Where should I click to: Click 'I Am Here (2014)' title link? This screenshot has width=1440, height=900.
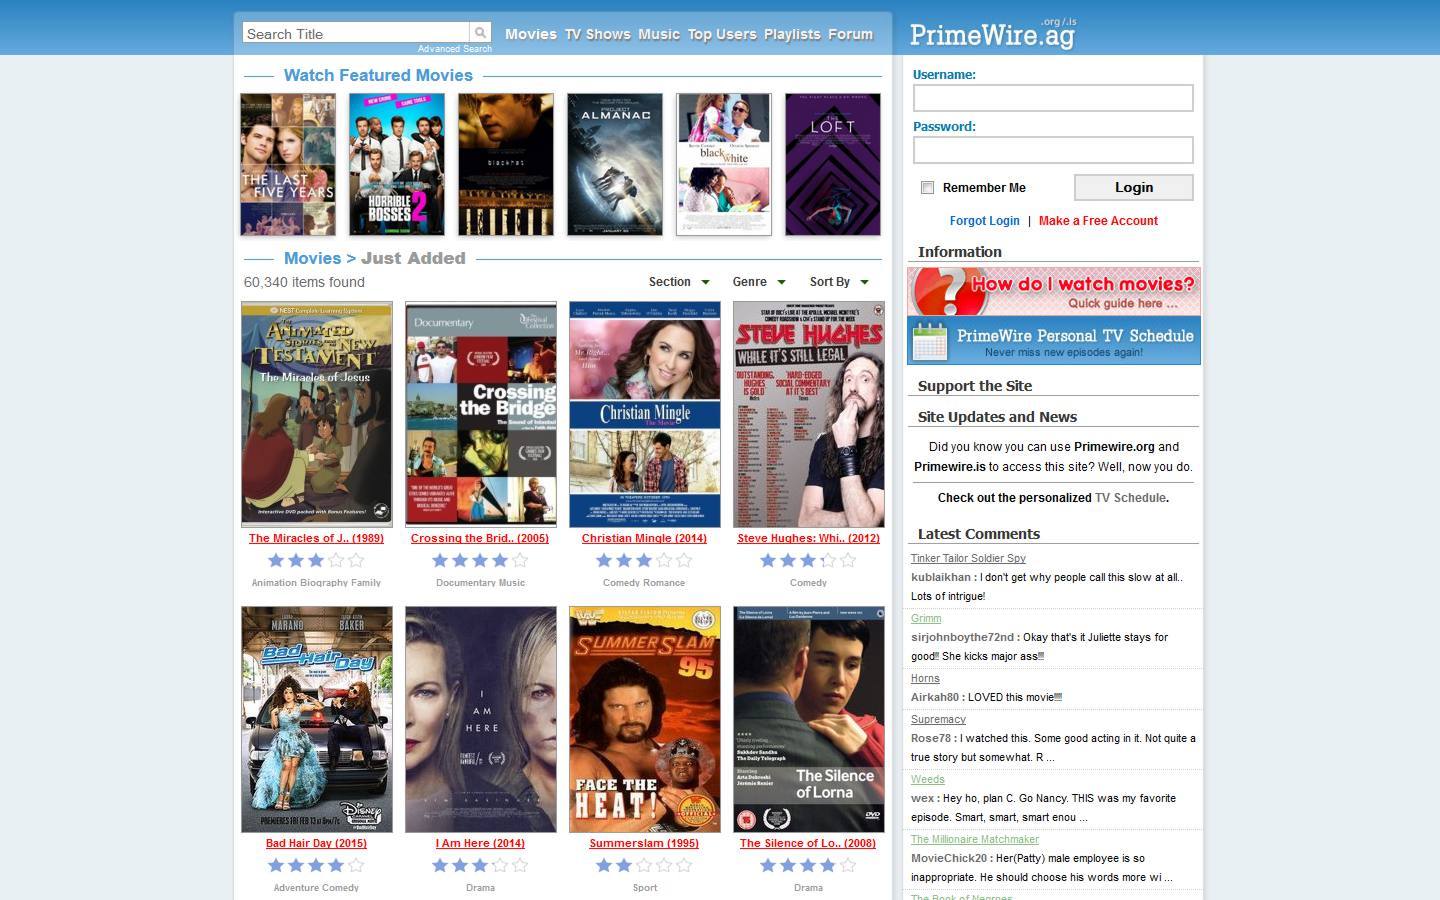point(480,843)
